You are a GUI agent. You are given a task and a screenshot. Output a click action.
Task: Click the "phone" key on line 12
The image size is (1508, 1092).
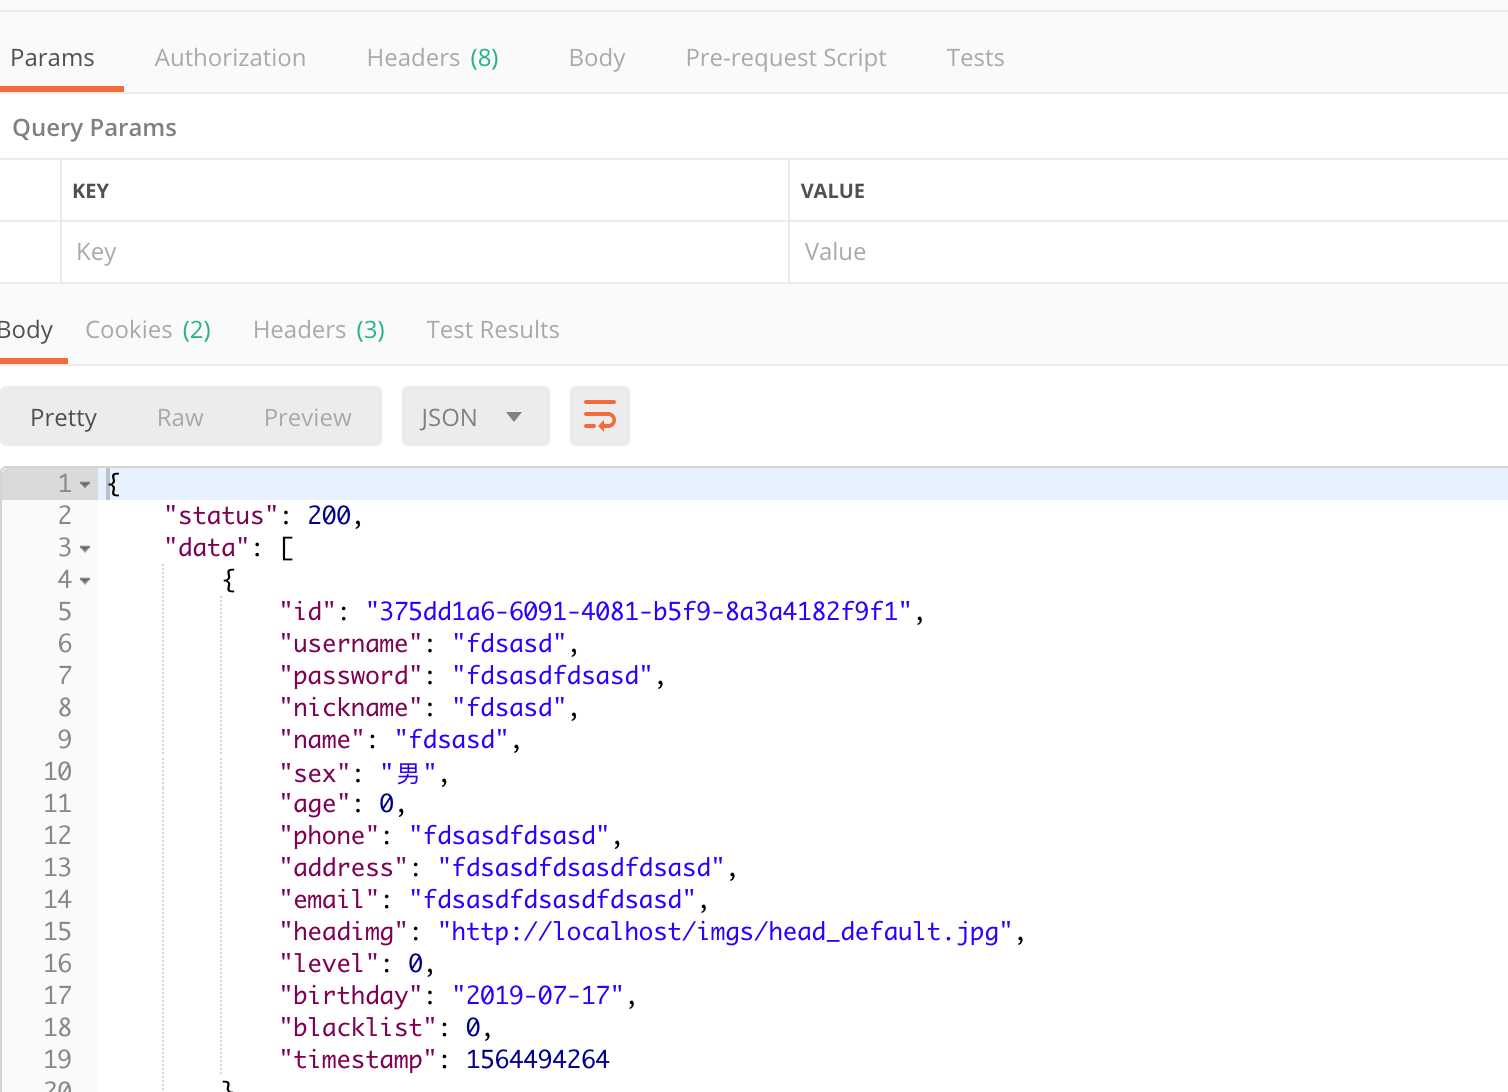[x=330, y=836]
